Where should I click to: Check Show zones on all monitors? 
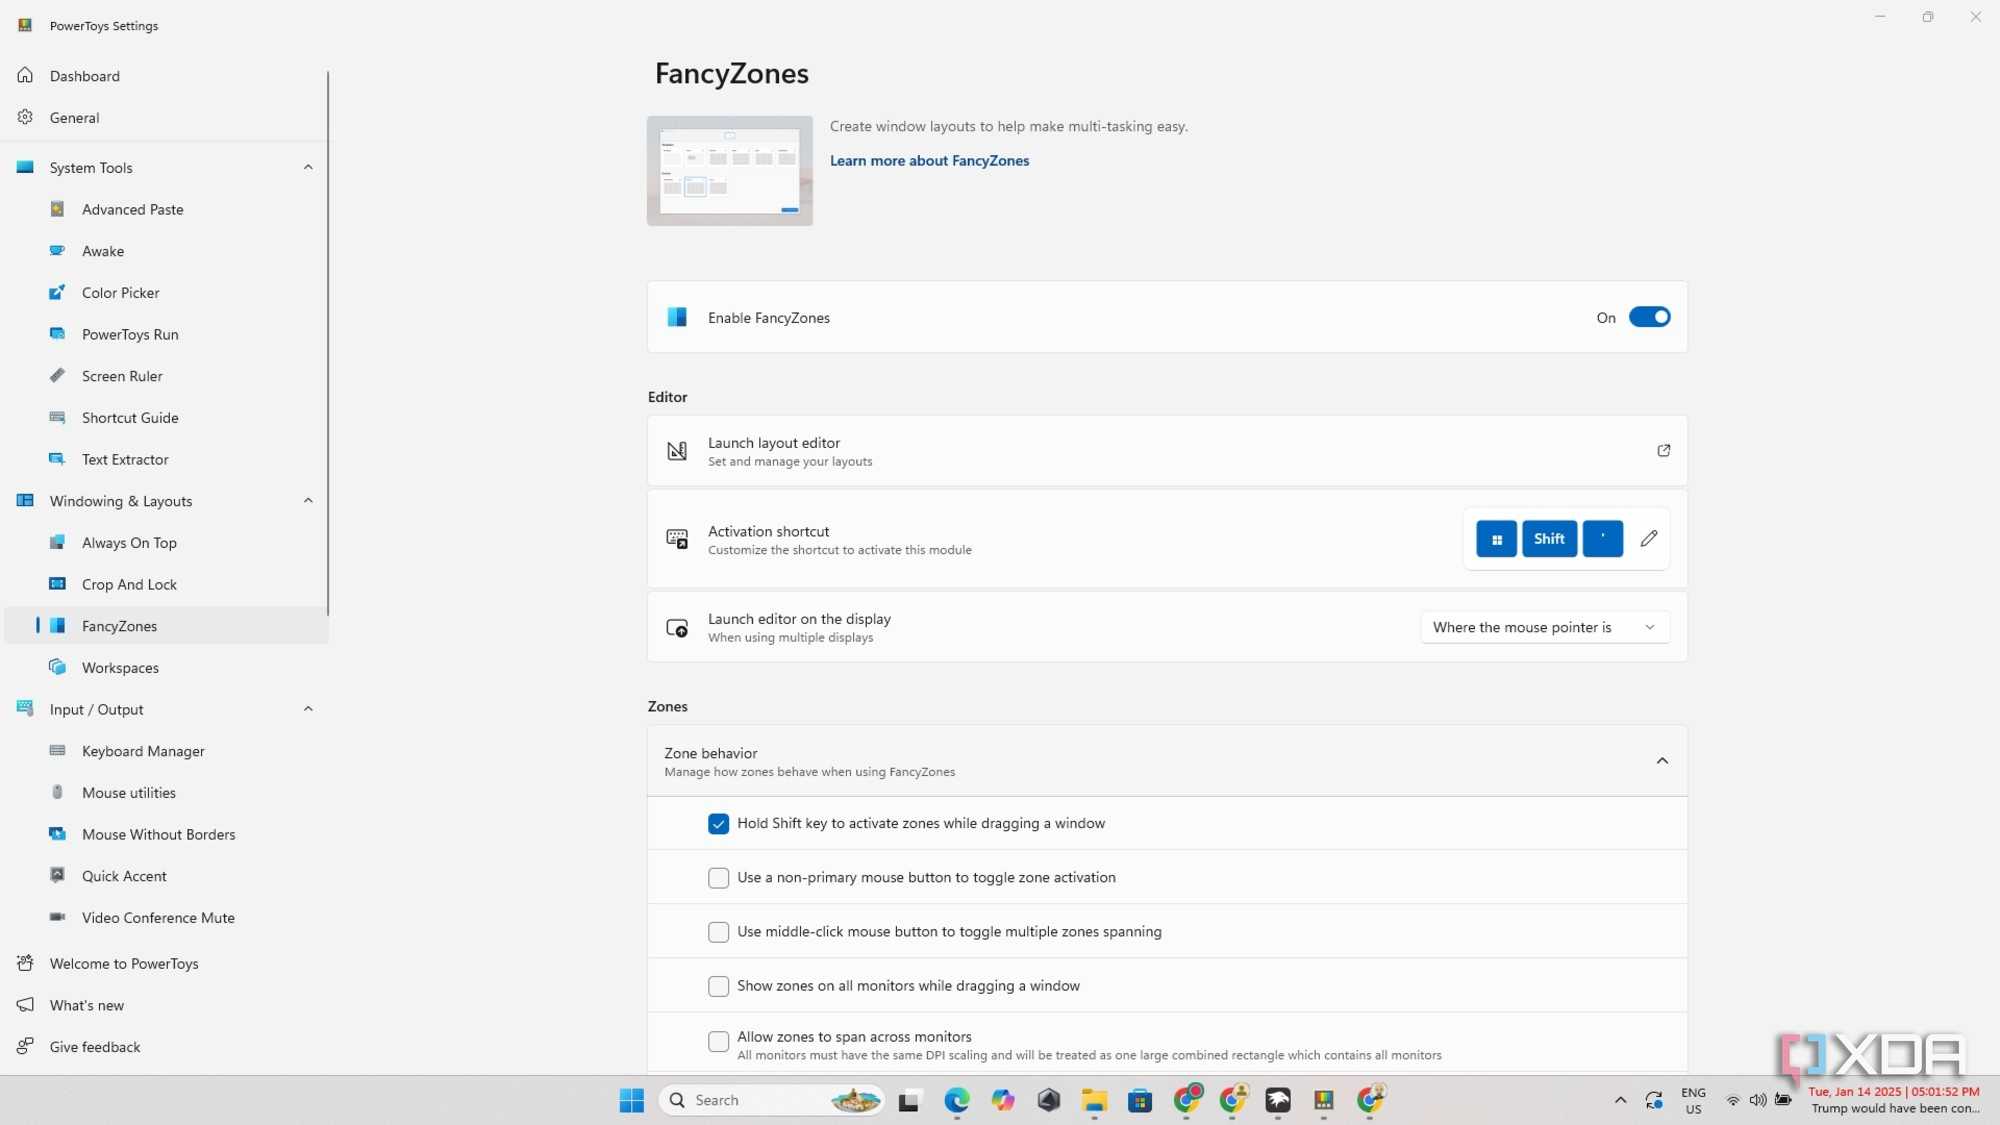(x=718, y=986)
